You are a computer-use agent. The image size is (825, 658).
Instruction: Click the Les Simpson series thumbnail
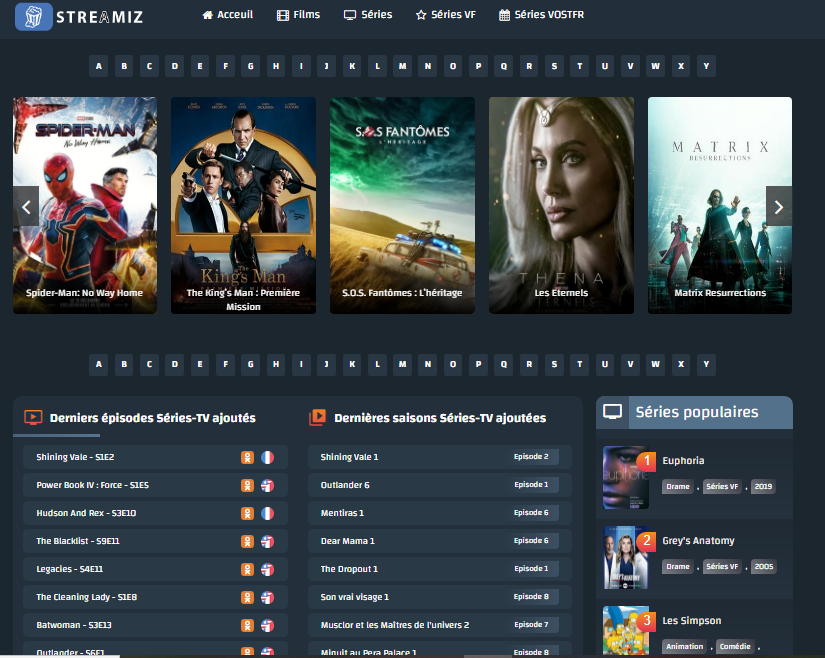point(626,630)
